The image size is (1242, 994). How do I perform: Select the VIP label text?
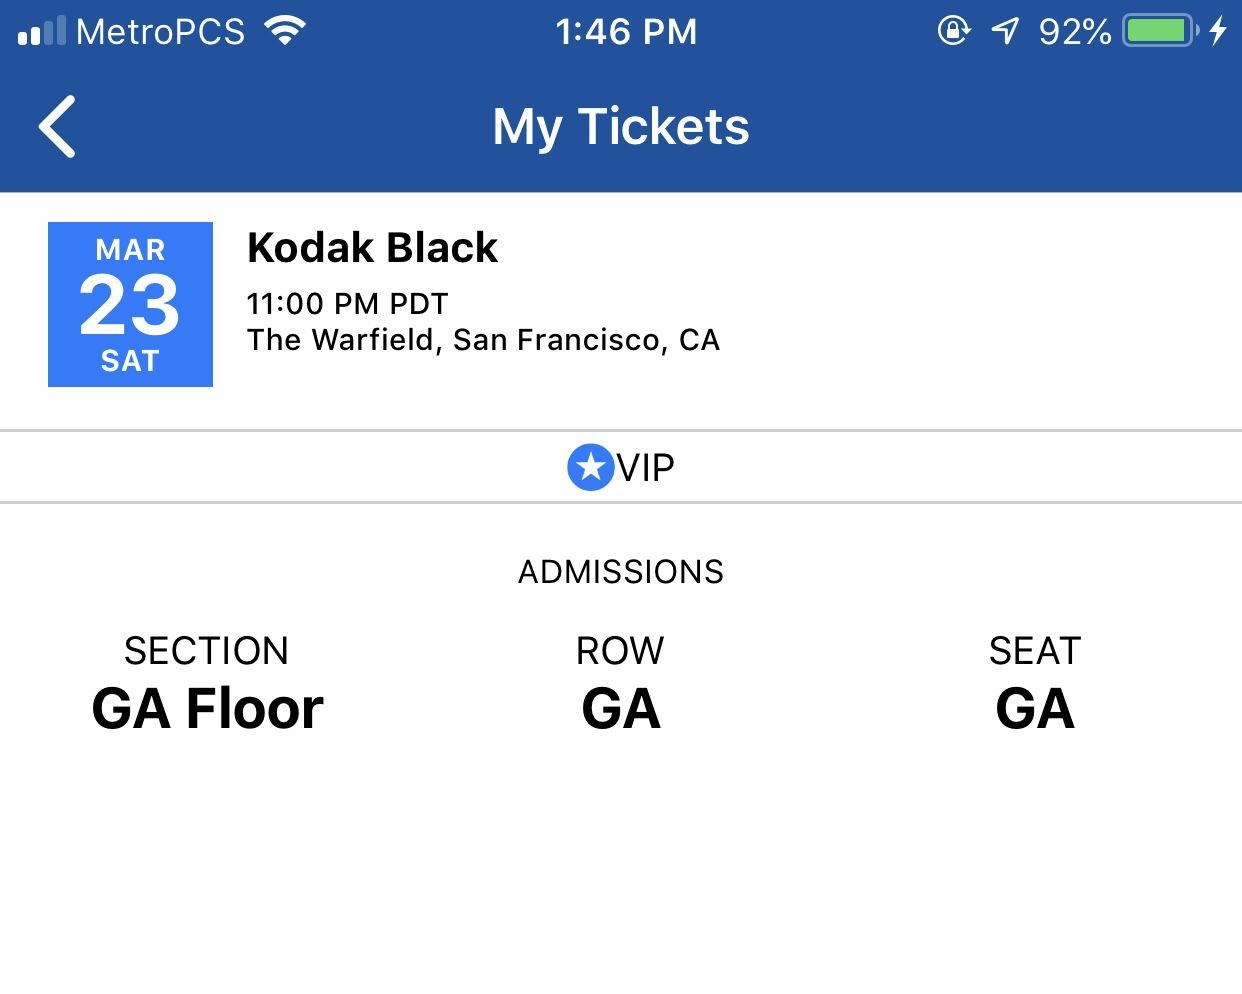[x=646, y=467]
